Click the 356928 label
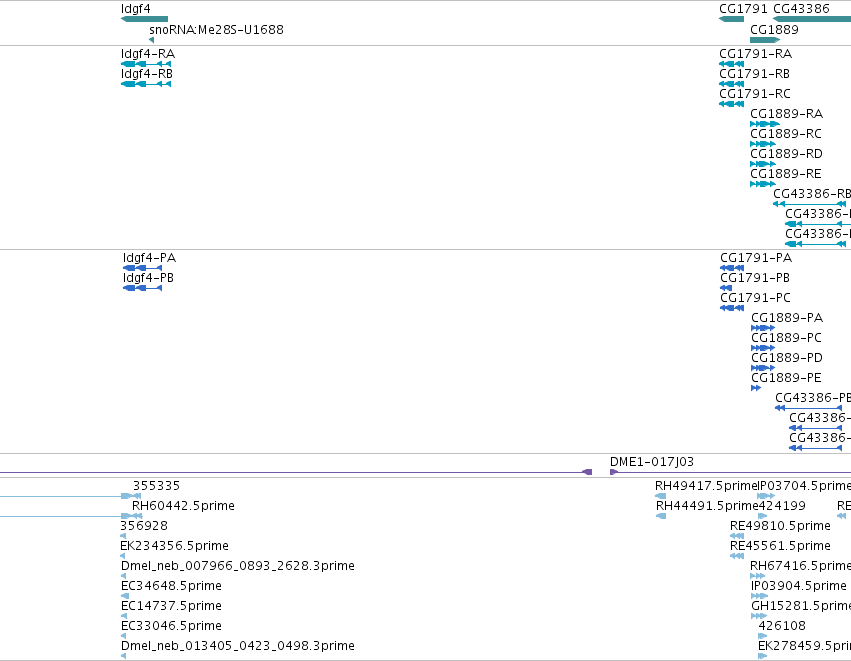 [144, 526]
